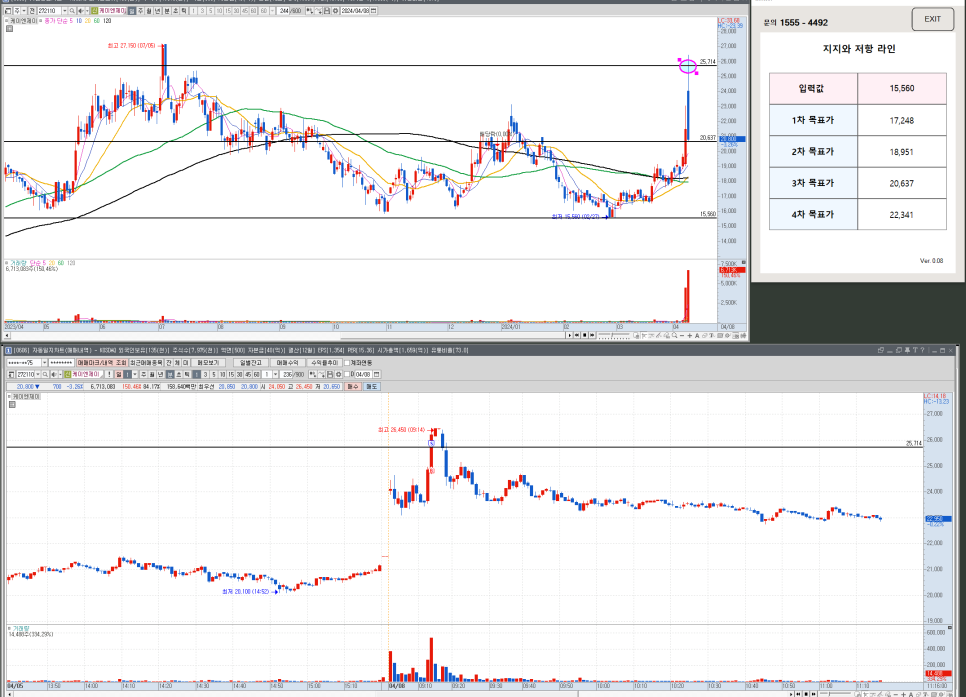Expand the small box icon under upper chart legend

click(x=9, y=28)
